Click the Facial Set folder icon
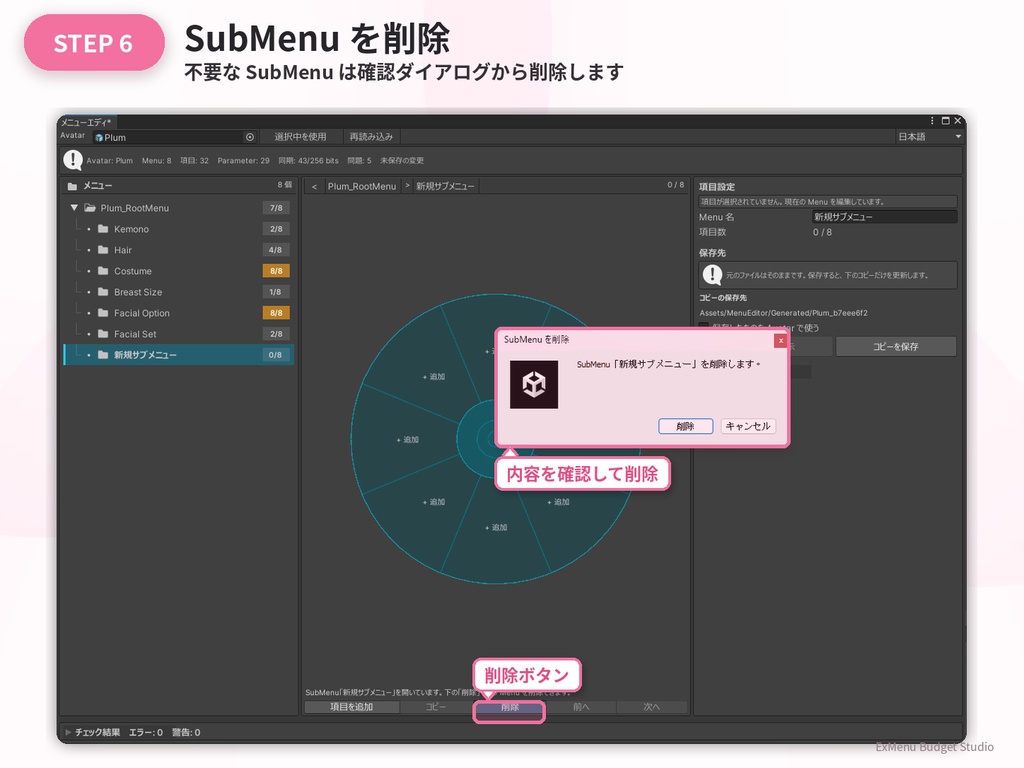The width and height of the screenshot is (1024, 768). (x=103, y=334)
